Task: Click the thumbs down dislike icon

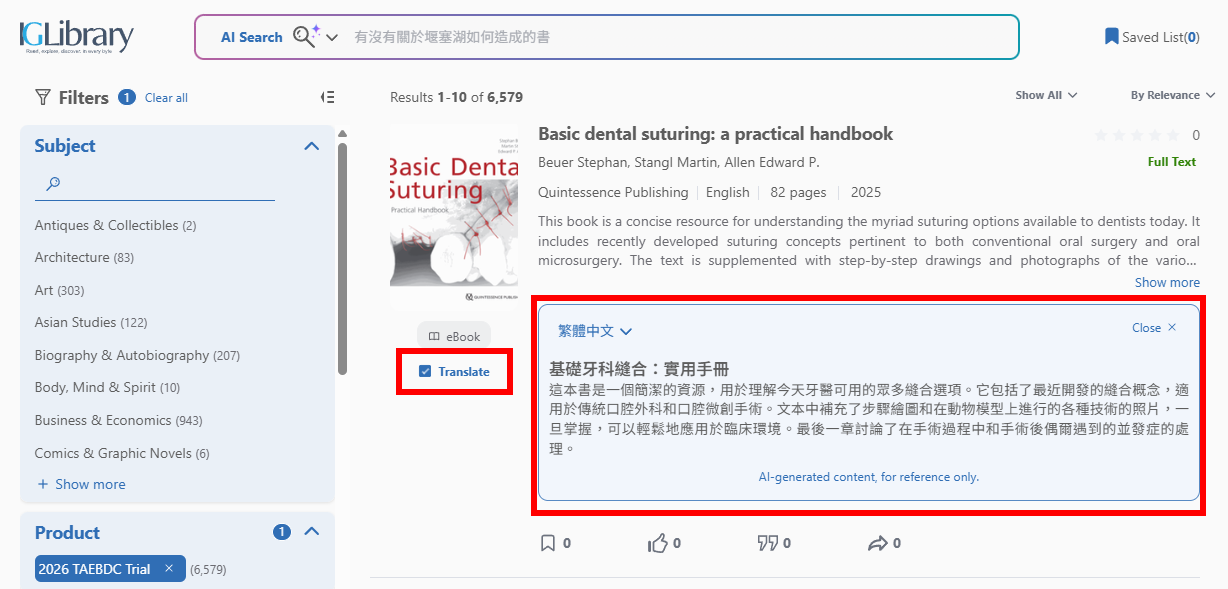Action: [x=767, y=543]
